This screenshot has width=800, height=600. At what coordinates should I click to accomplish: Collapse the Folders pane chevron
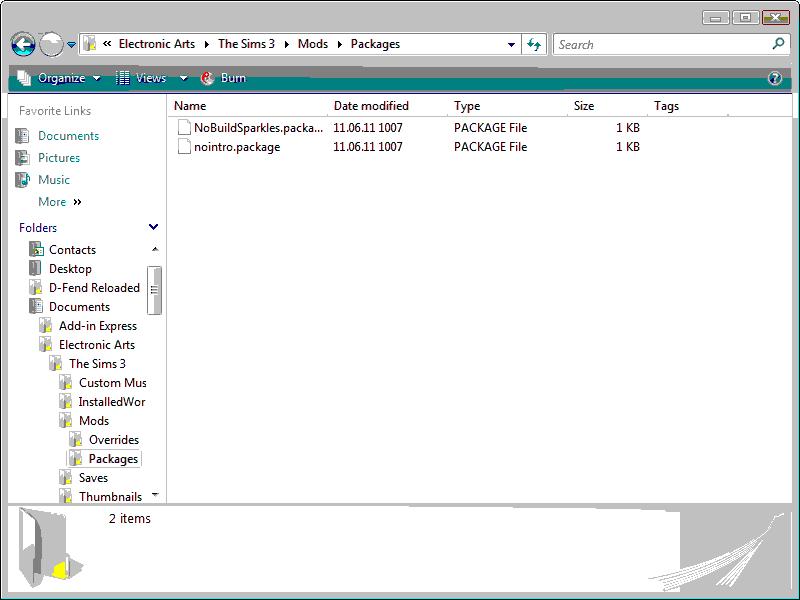[x=153, y=228]
